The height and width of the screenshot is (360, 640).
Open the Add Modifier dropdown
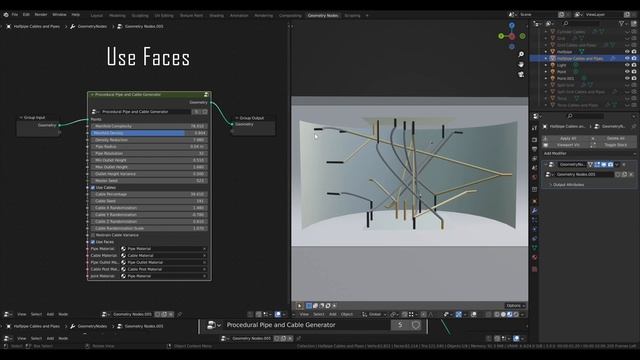click(589, 153)
